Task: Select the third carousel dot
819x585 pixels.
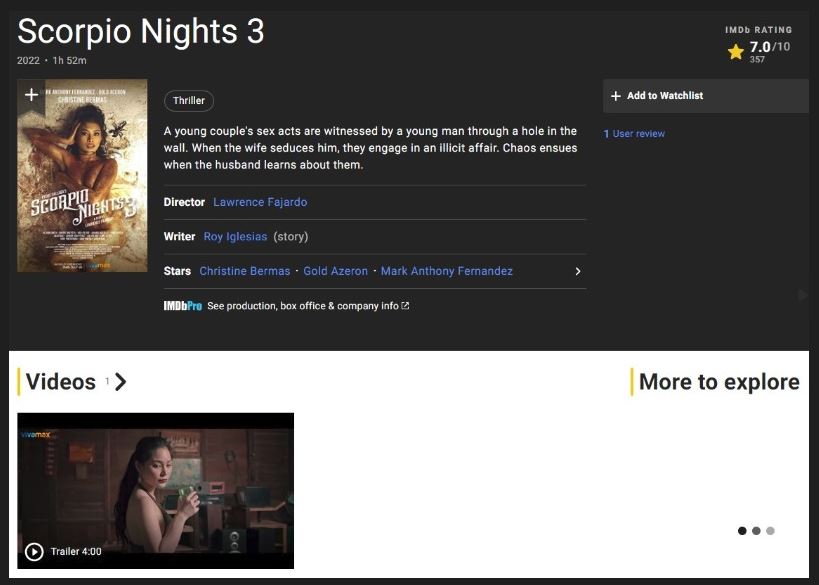Action: 770,531
